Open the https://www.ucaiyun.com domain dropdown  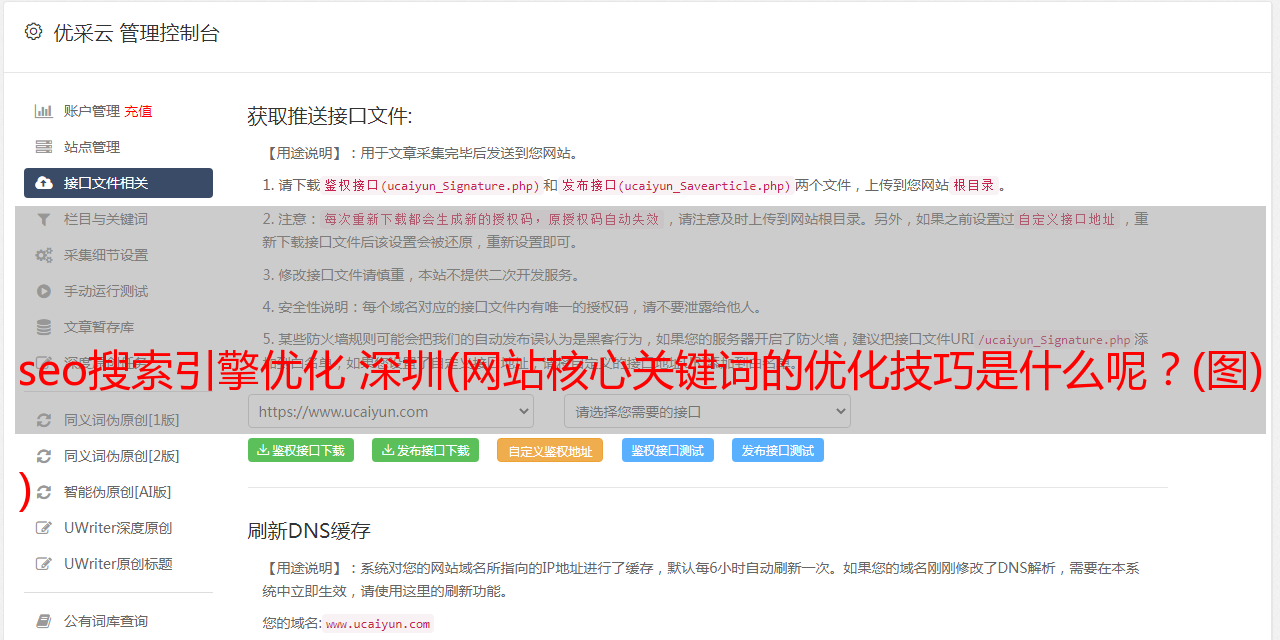391,411
